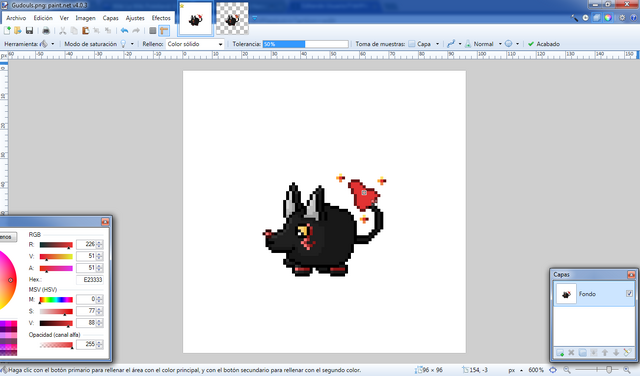Image resolution: width=640 pixels, height=376 pixels.
Task: Click the Move layer up arrow
Action: [605, 352]
